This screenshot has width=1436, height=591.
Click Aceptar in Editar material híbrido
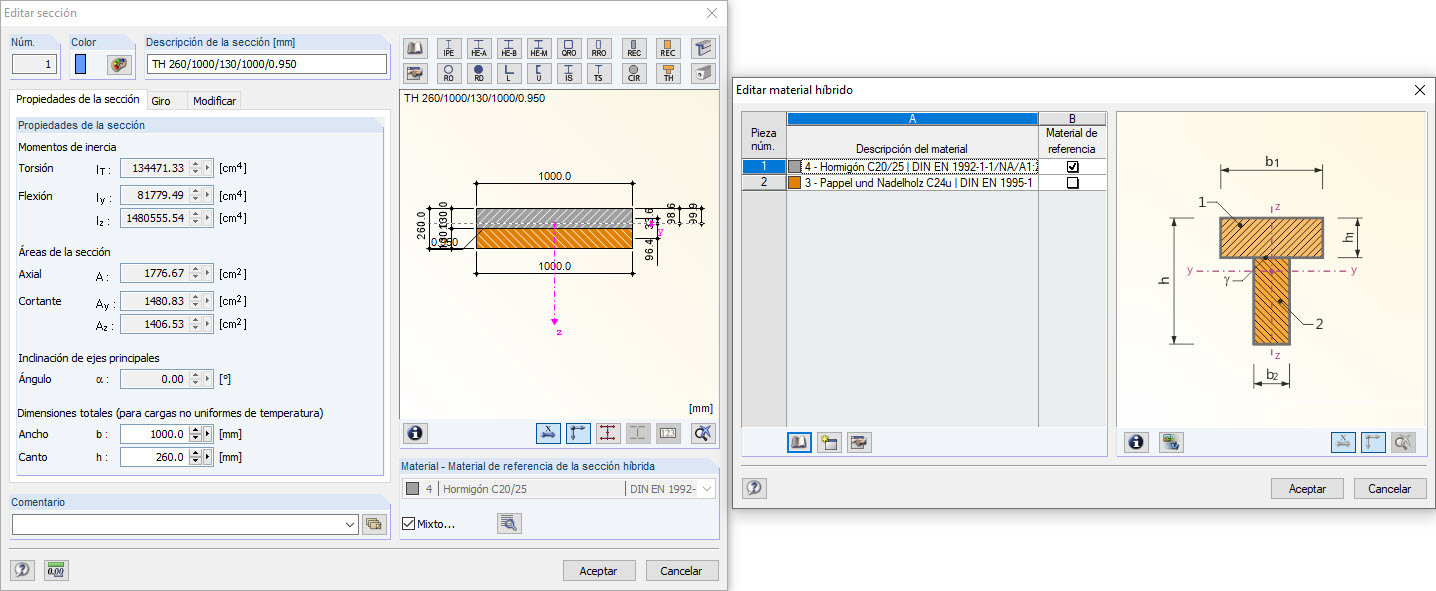1307,489
